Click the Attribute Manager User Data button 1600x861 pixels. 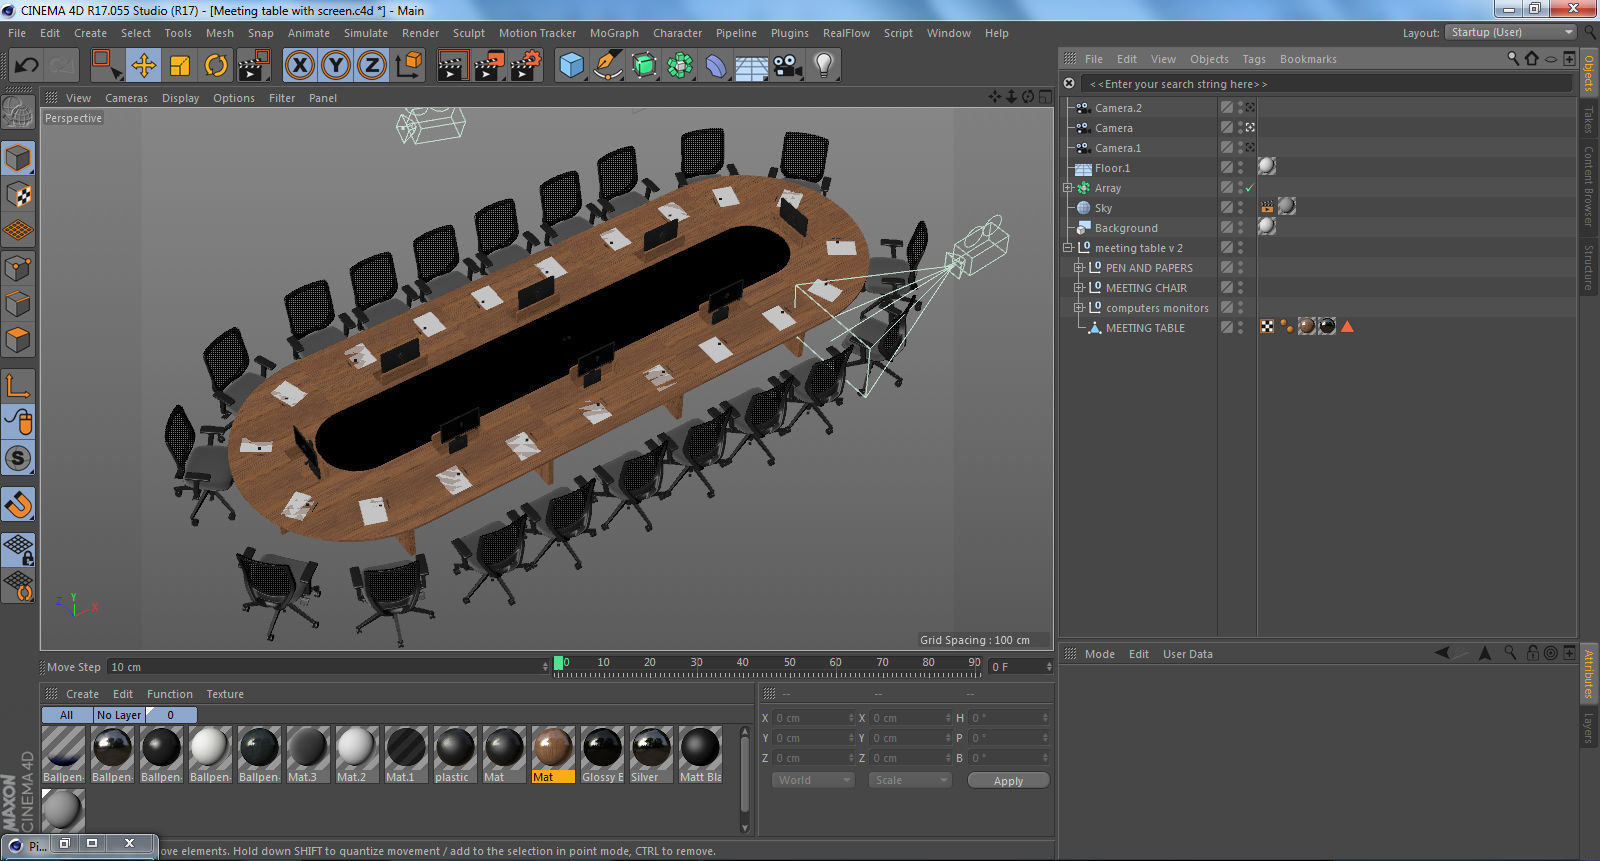[1188, 654]
